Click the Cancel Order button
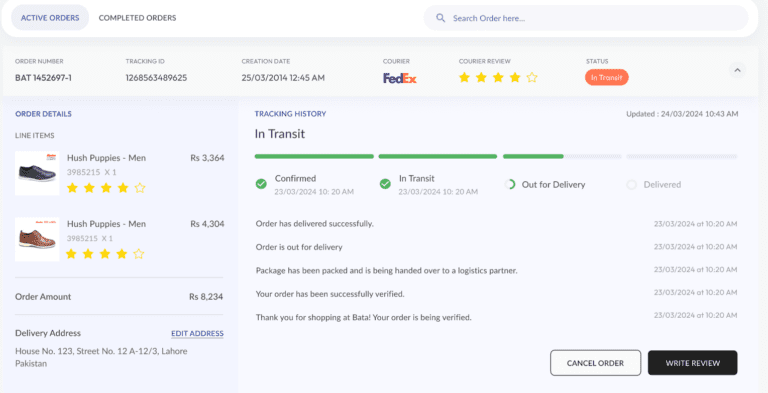 (595, 363)
